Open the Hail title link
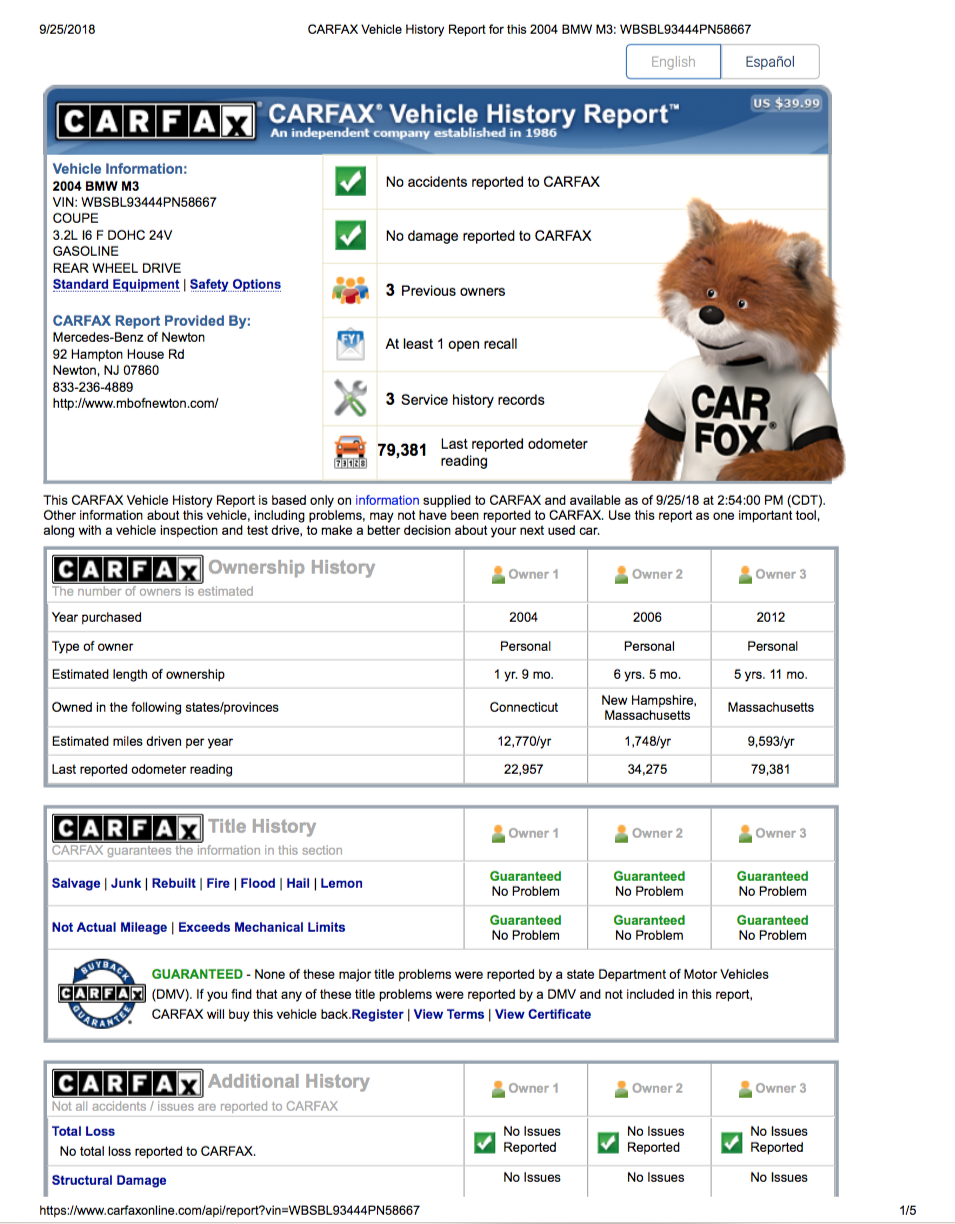The image size is (955, 1224). coord(298,884)
